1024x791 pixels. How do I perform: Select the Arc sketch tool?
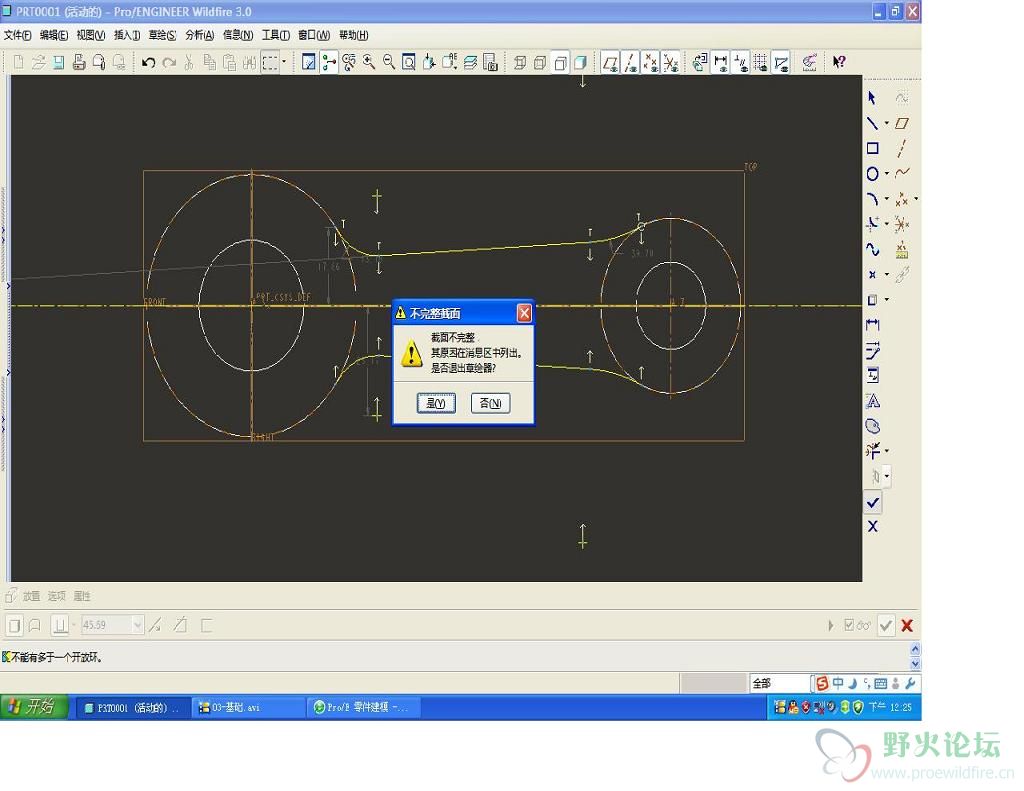click(x=872, y=199)
